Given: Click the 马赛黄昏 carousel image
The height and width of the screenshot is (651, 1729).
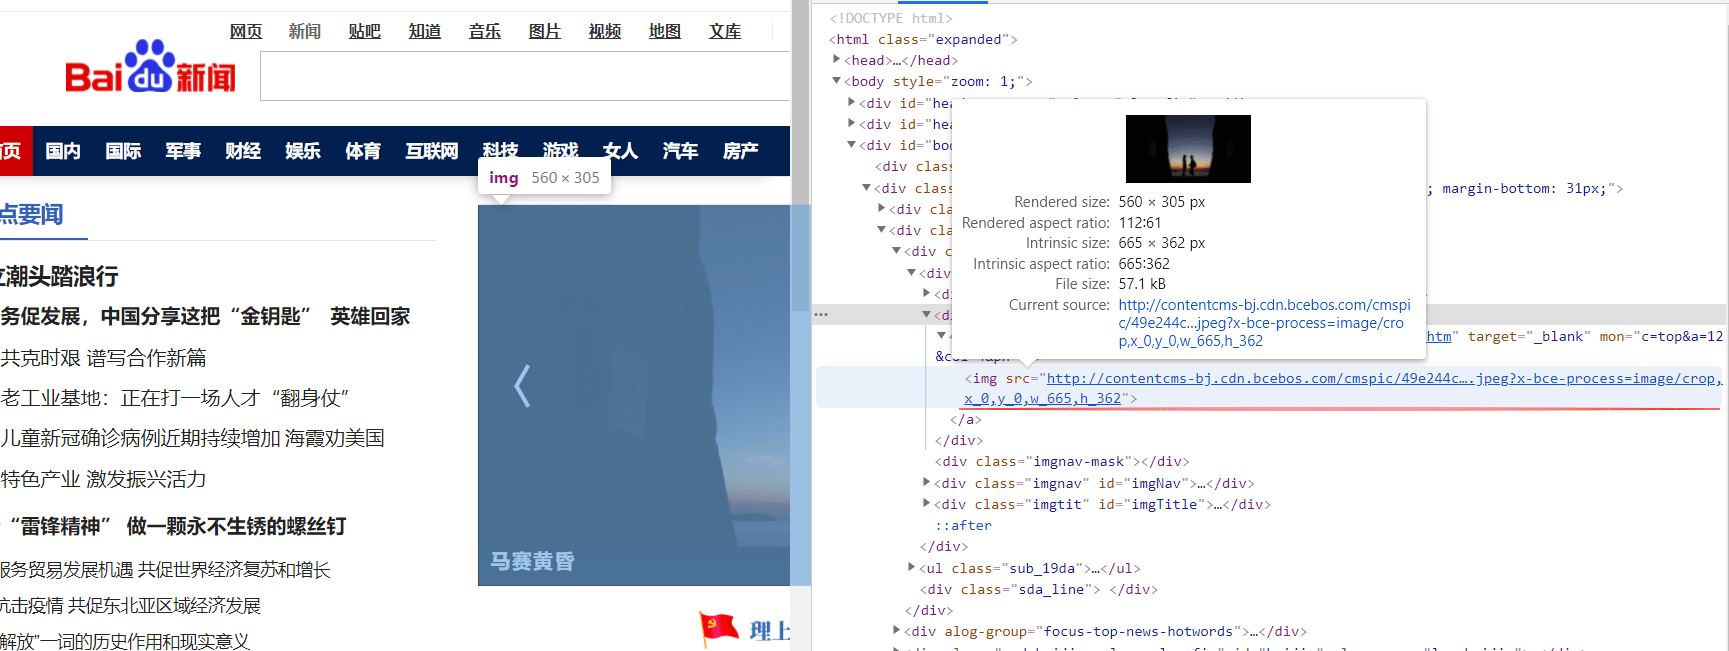Looking at the screenshot, I should point(634,395).
